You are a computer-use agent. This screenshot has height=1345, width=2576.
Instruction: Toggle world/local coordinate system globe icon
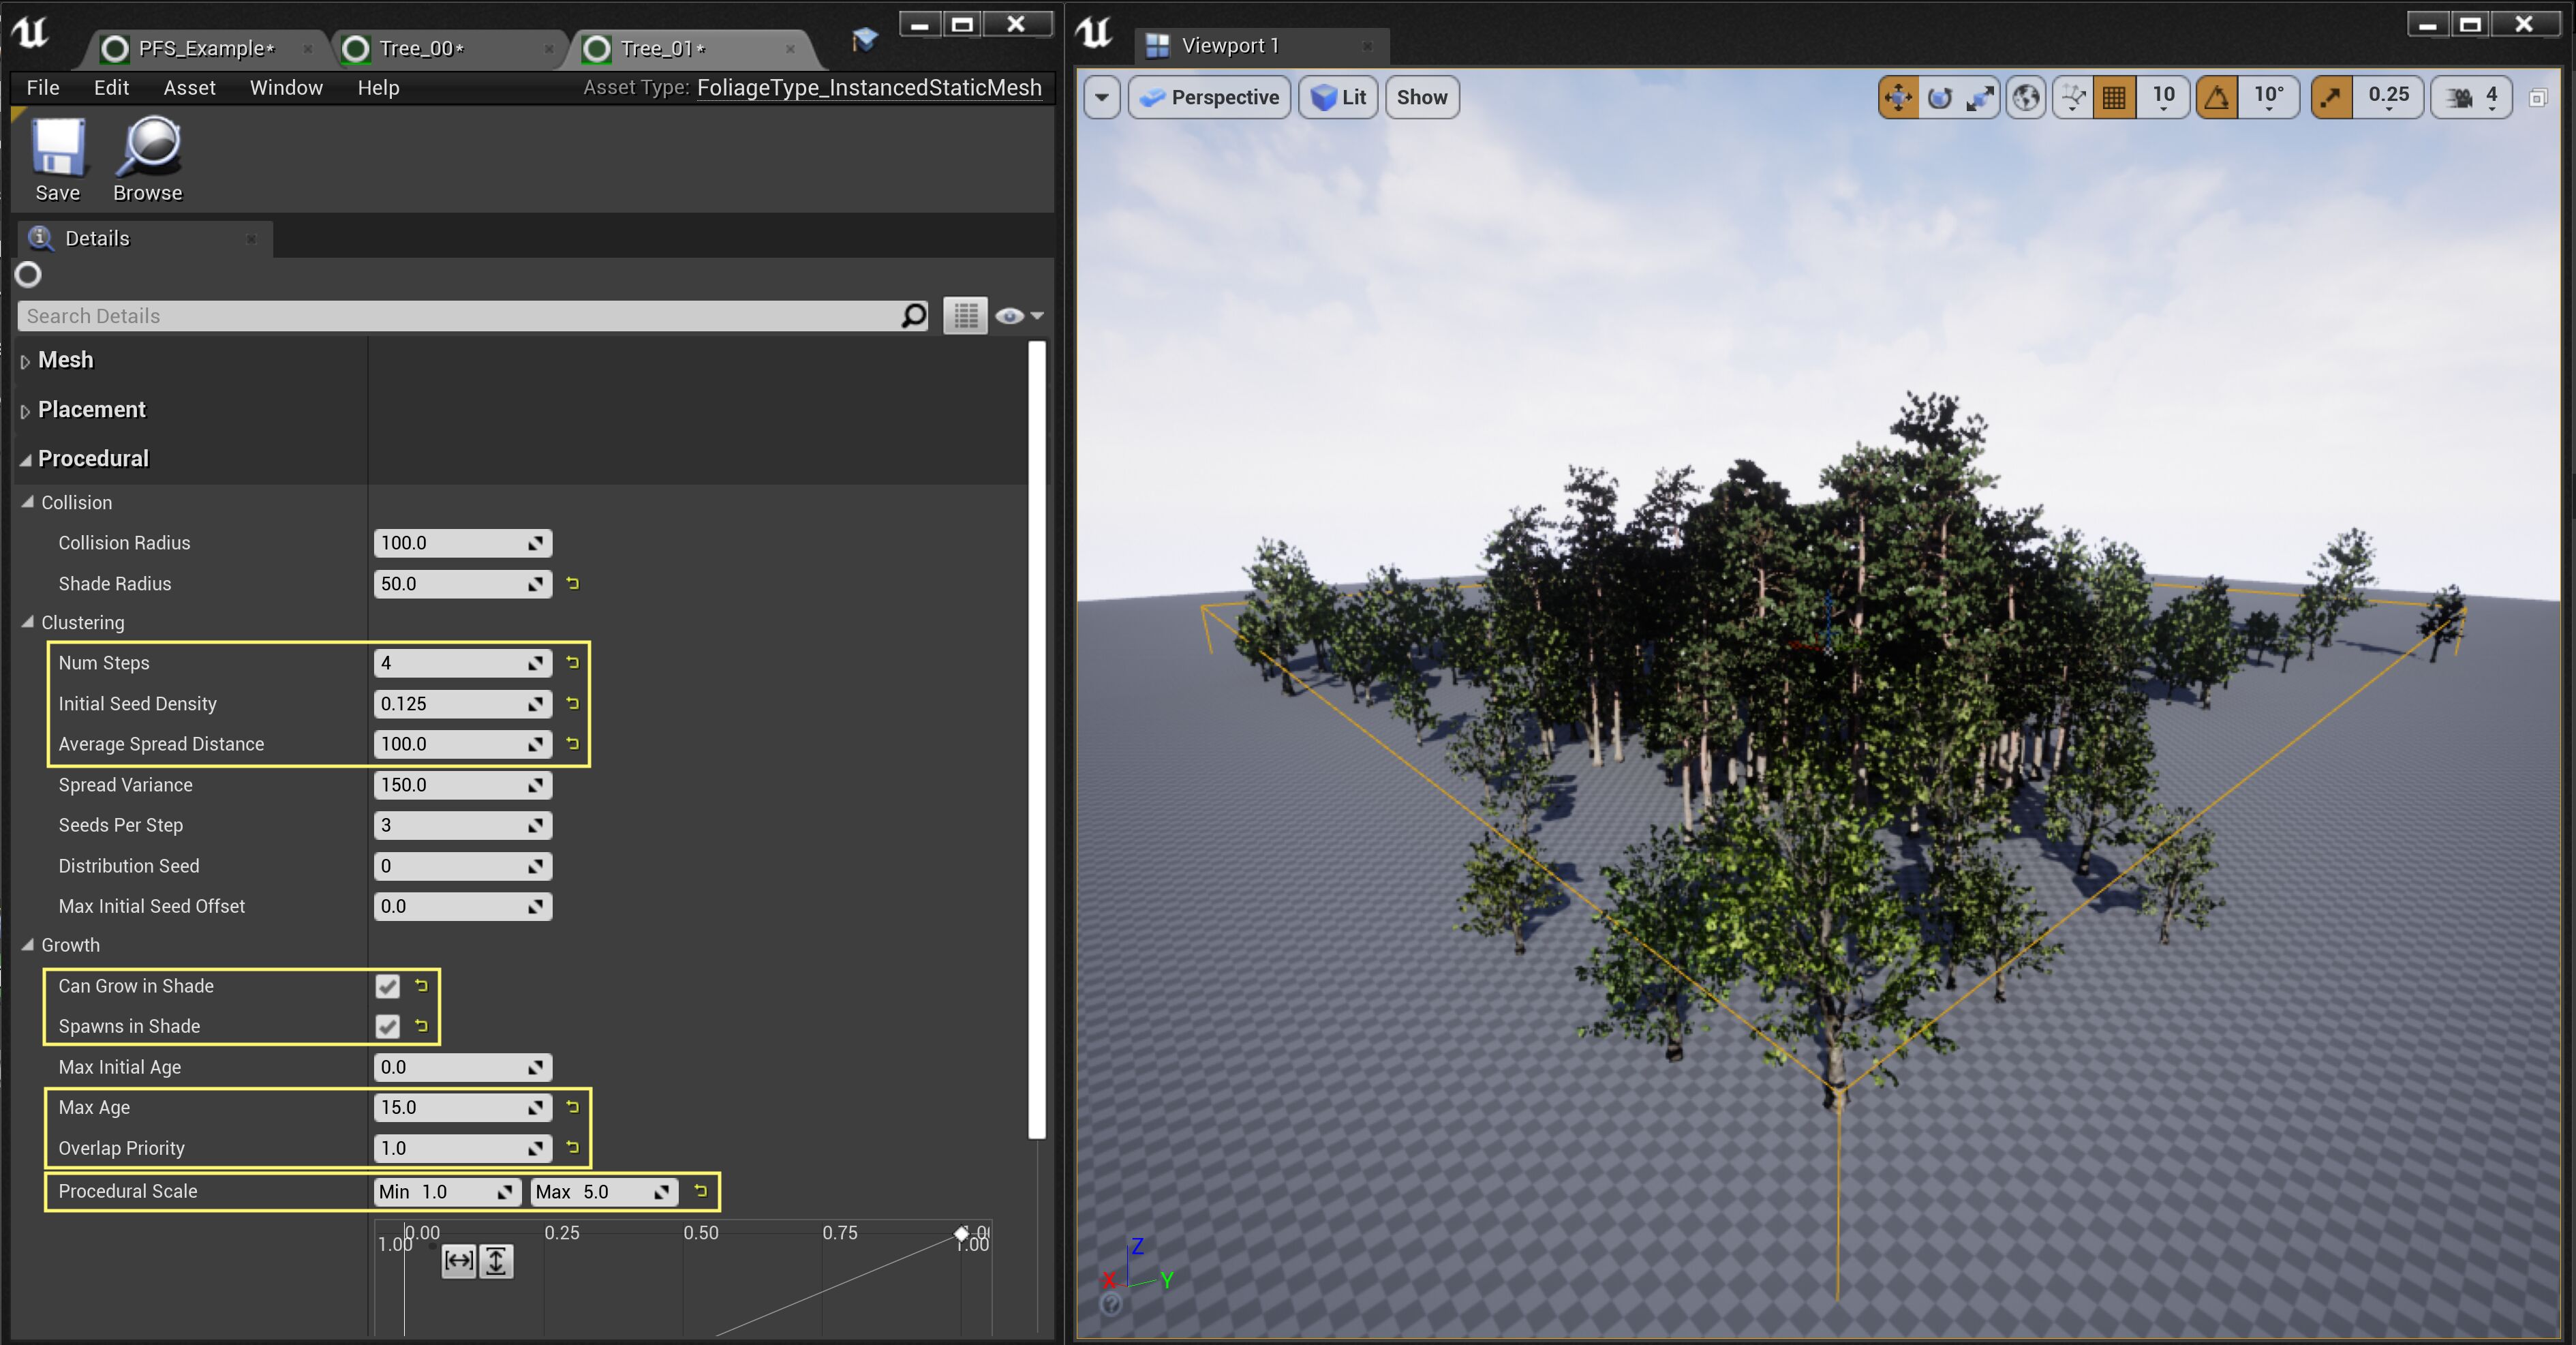click(2026, 97)
